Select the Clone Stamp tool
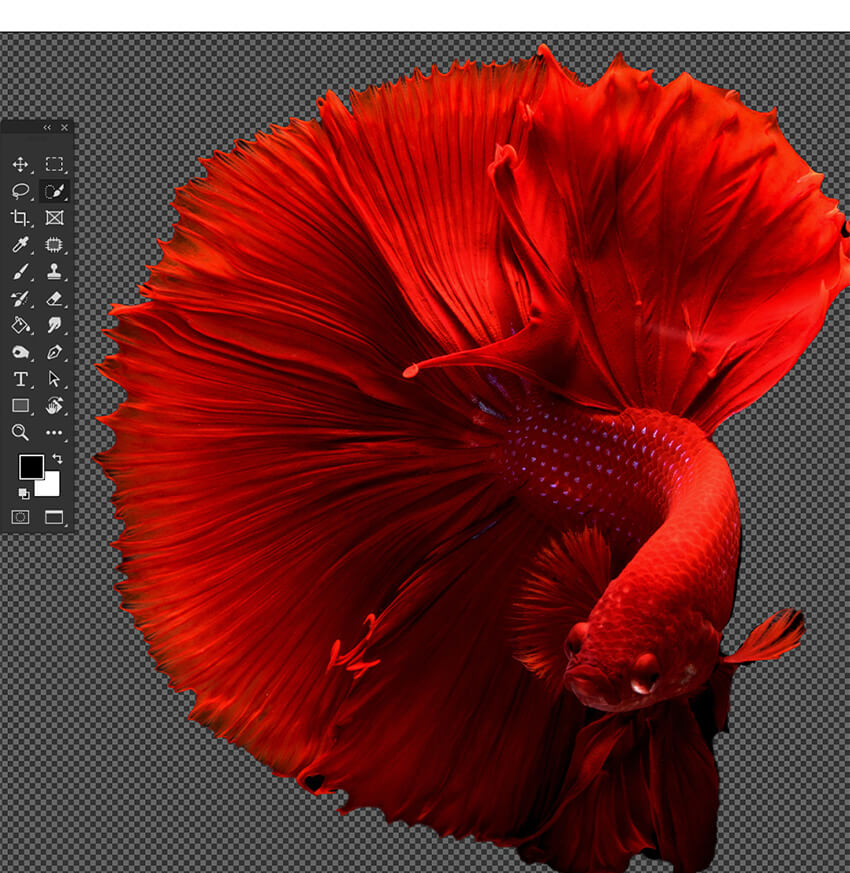 (x=54, y=272)
